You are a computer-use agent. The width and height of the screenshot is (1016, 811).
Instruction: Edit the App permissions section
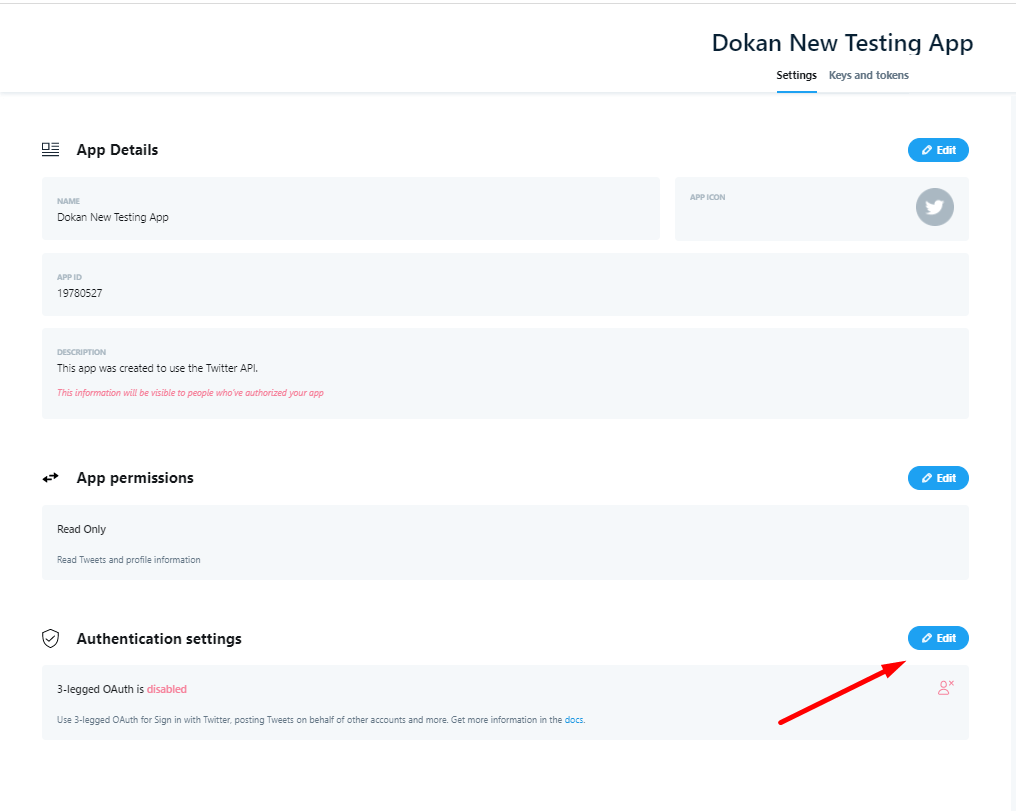tap(938, 478)
